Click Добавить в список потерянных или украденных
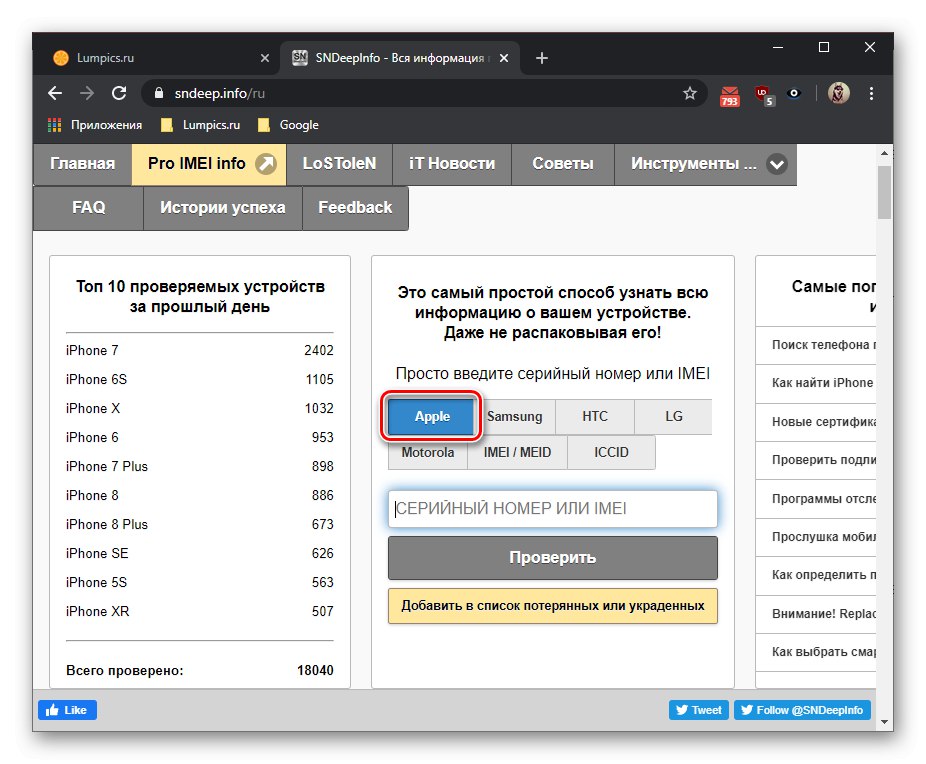This screenshot has height=764, width=926. pyautogui.click(x=553, y=606)
